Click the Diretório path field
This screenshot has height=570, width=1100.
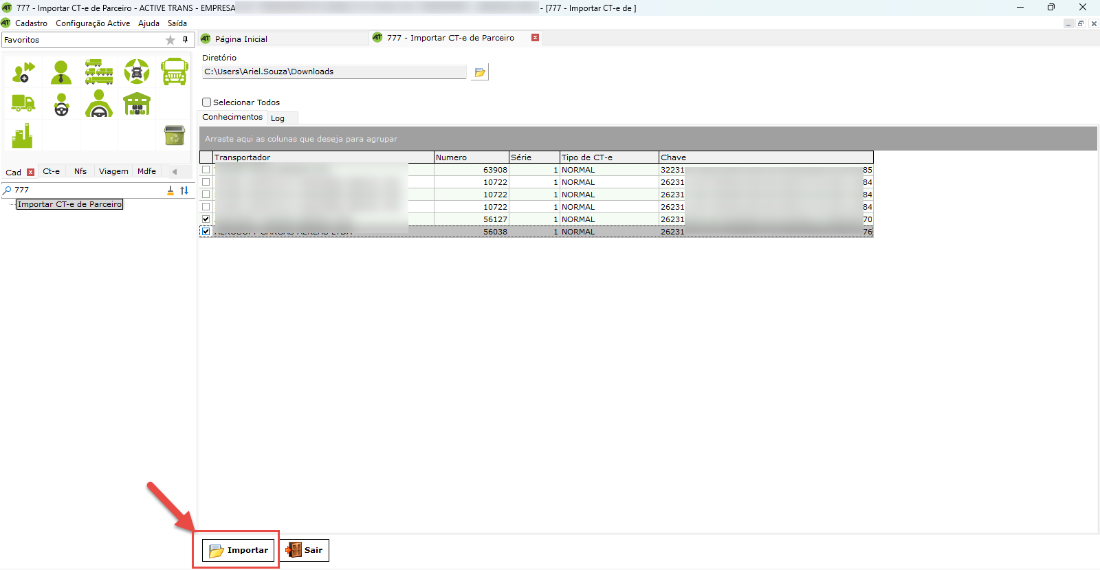tap(334, 72)
